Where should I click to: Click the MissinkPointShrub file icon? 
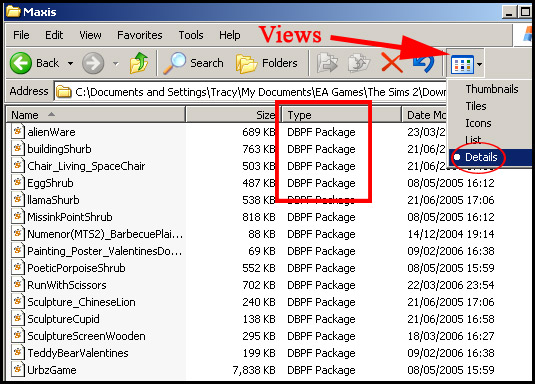pyautogui.click(x=18, y=217)
